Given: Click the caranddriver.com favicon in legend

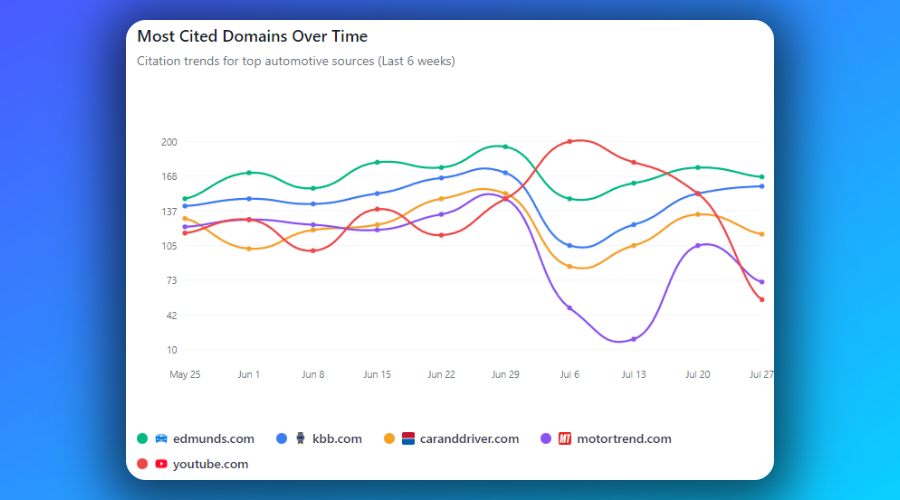Looking at the screenshot, I should click(408, 439).
